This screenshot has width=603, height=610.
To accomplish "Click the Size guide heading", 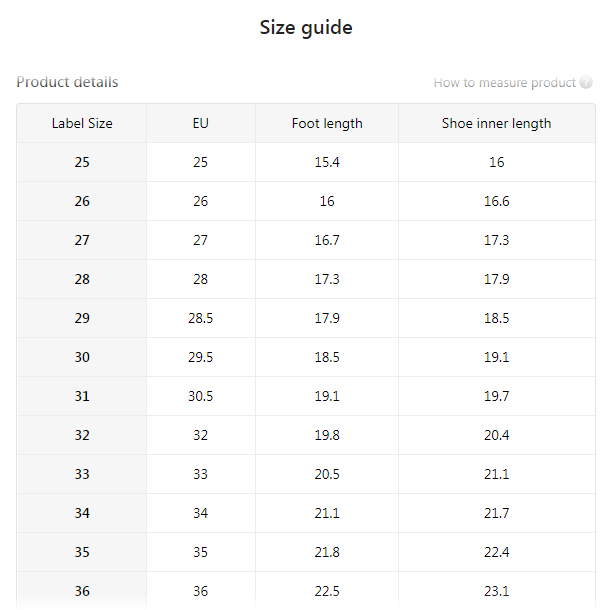I will point(306,28).
